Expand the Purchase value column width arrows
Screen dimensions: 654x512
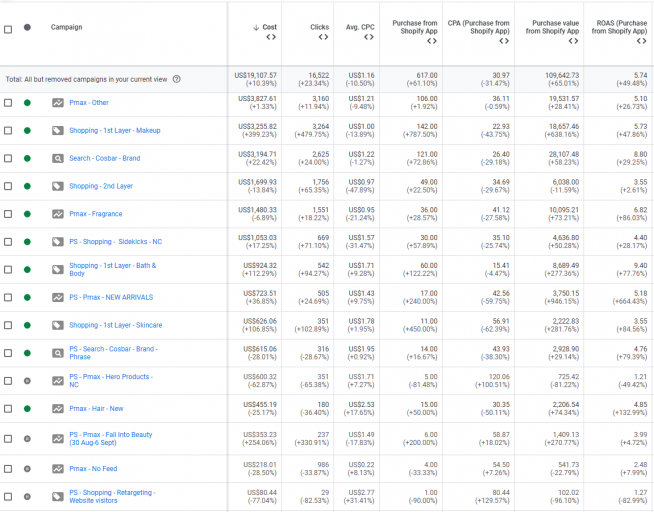[574, 41]
